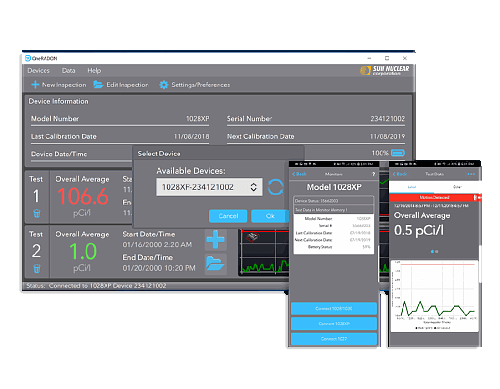Click the Test 1 number cell
The width and height of the screenshot is (500, 389).
[36, 197]
